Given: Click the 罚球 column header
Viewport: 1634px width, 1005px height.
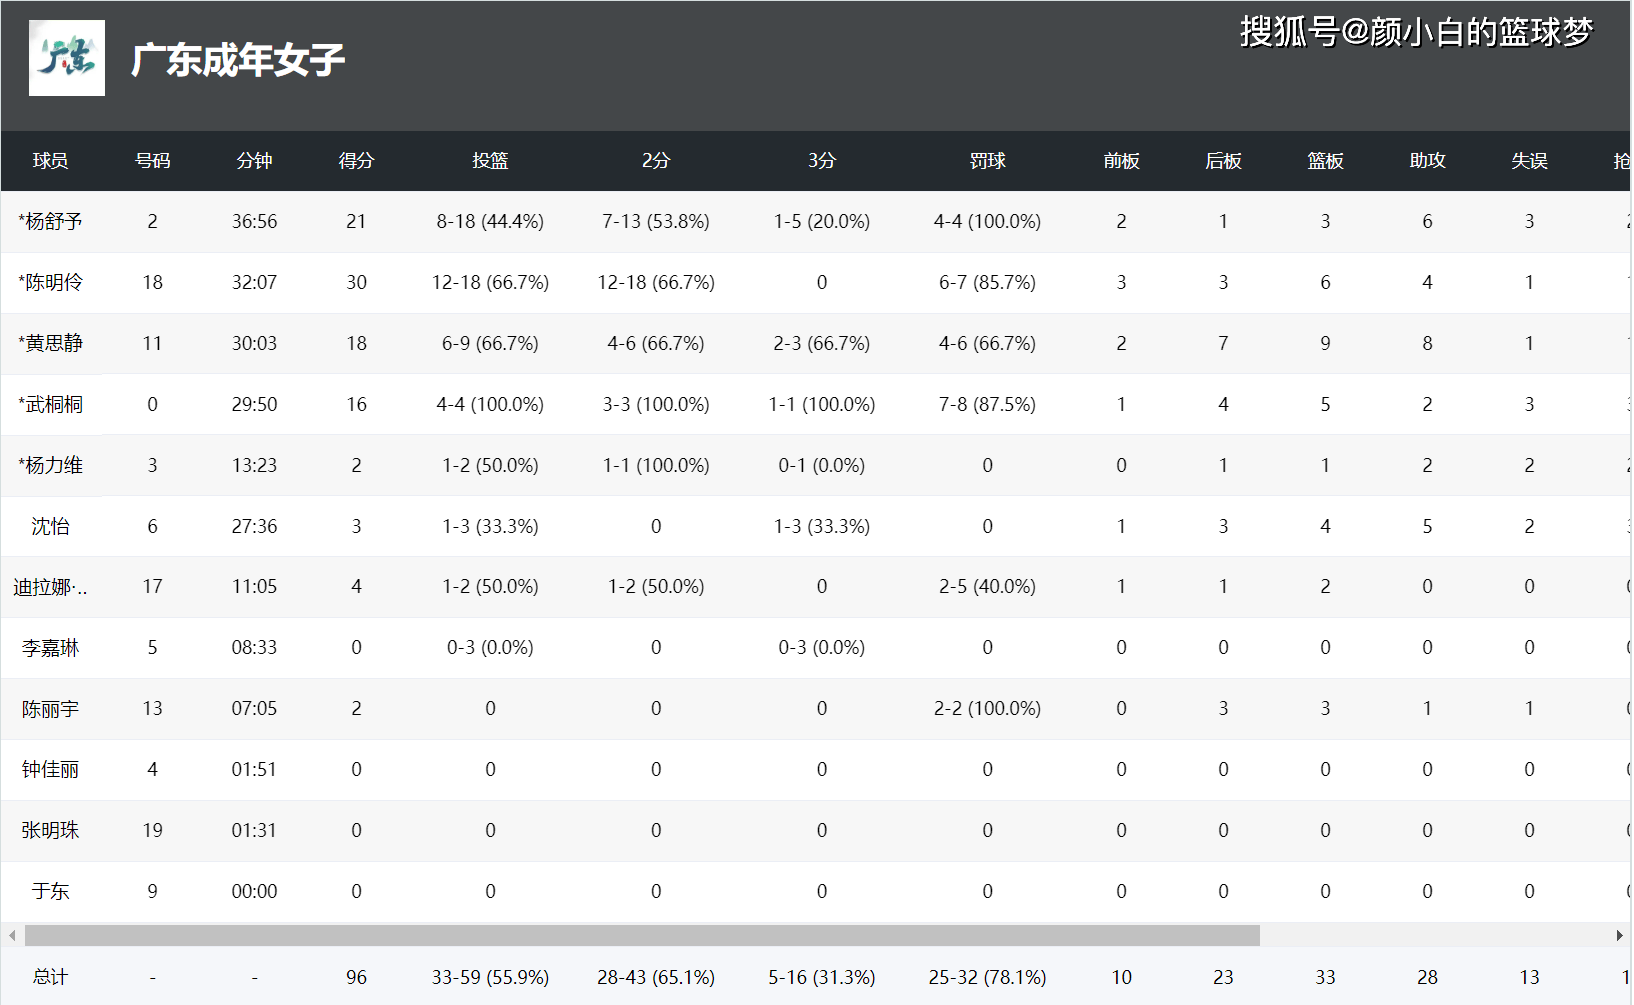Looking at the screenshot, I should point(987,161).
